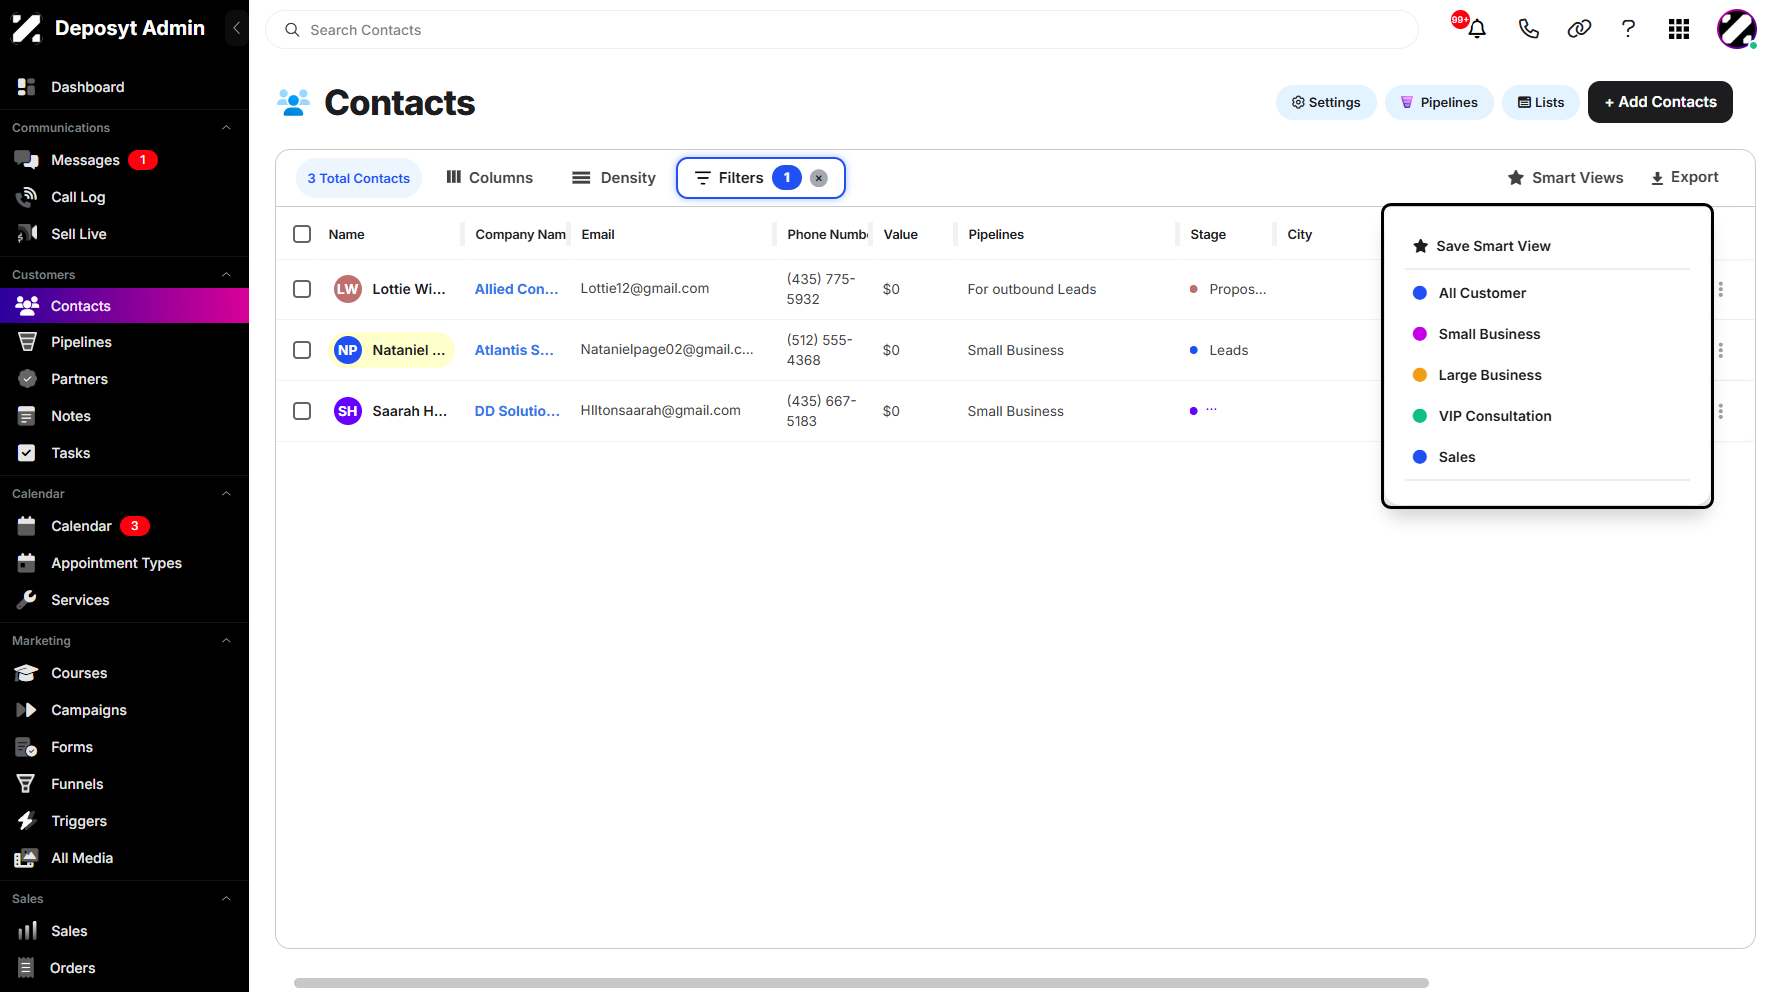1781x992 pixels.
Task: Click the Export button
Action: (1684, 178)
